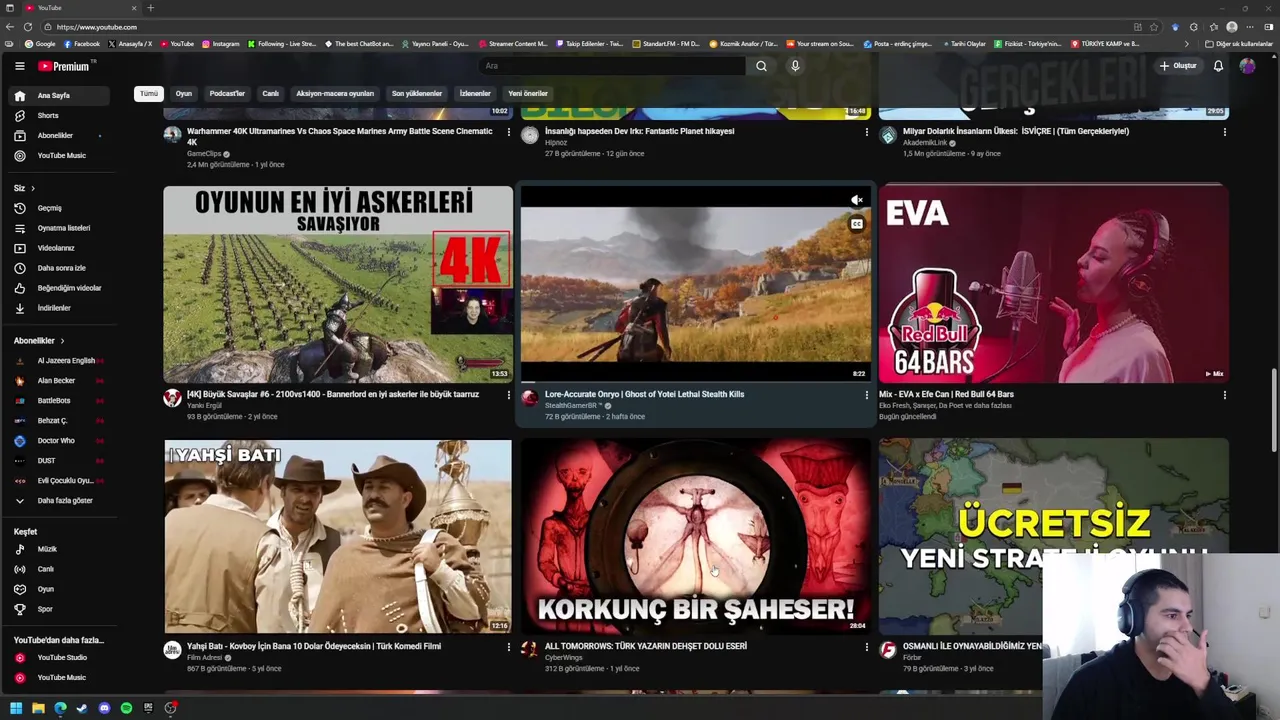
Task: Seek the Ghost of Yotei preview progress bar
Action: [695, 382]
